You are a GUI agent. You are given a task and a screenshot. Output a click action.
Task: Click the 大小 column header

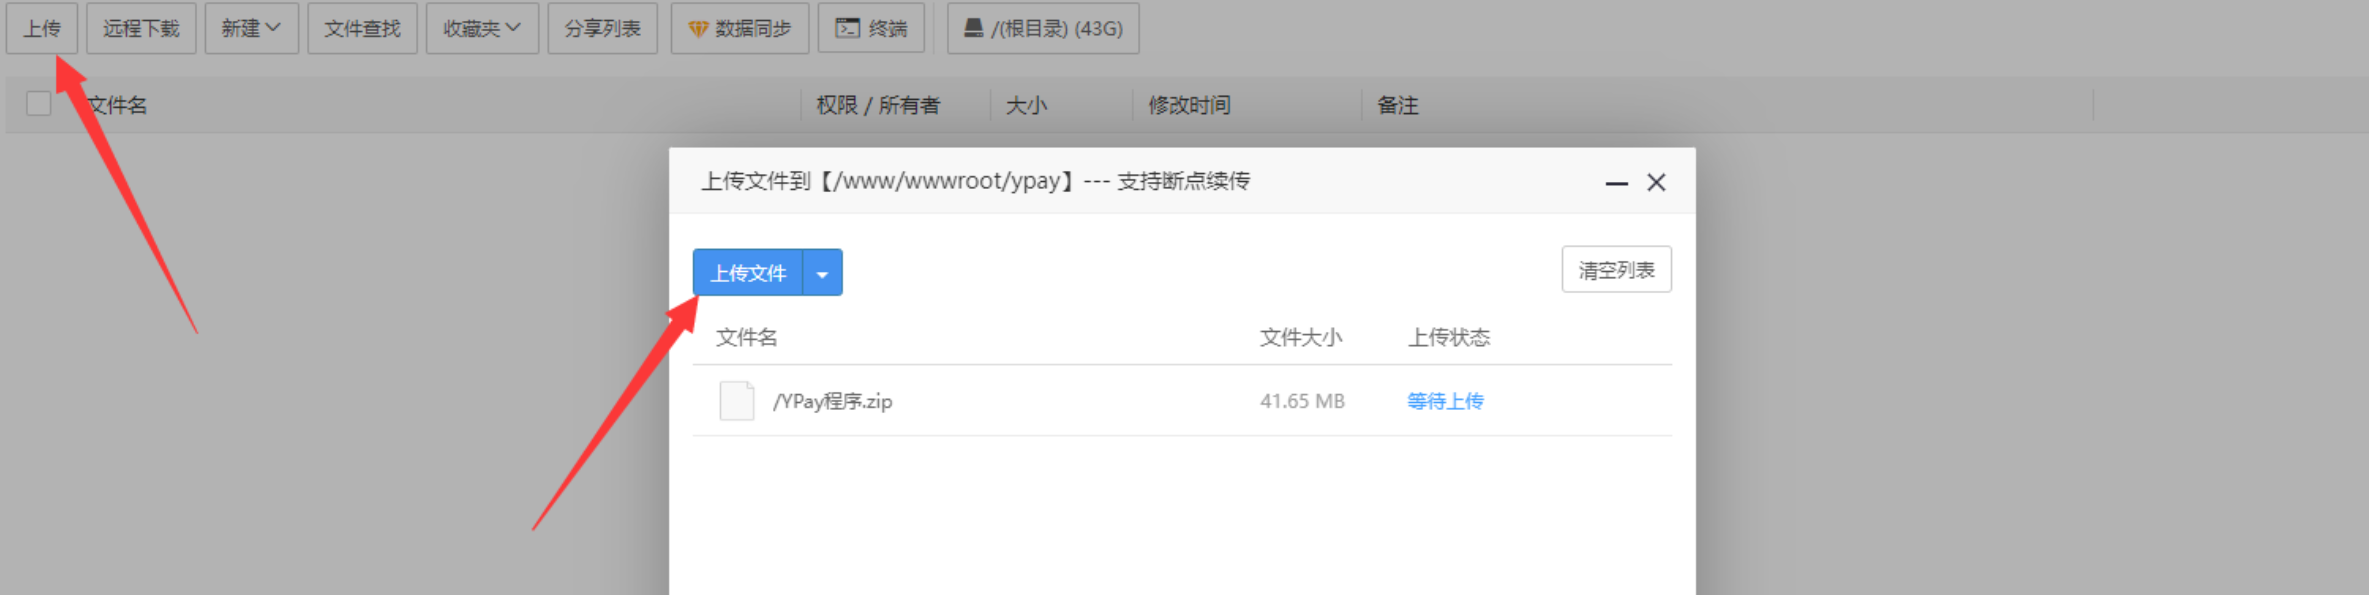[1026, 105]
